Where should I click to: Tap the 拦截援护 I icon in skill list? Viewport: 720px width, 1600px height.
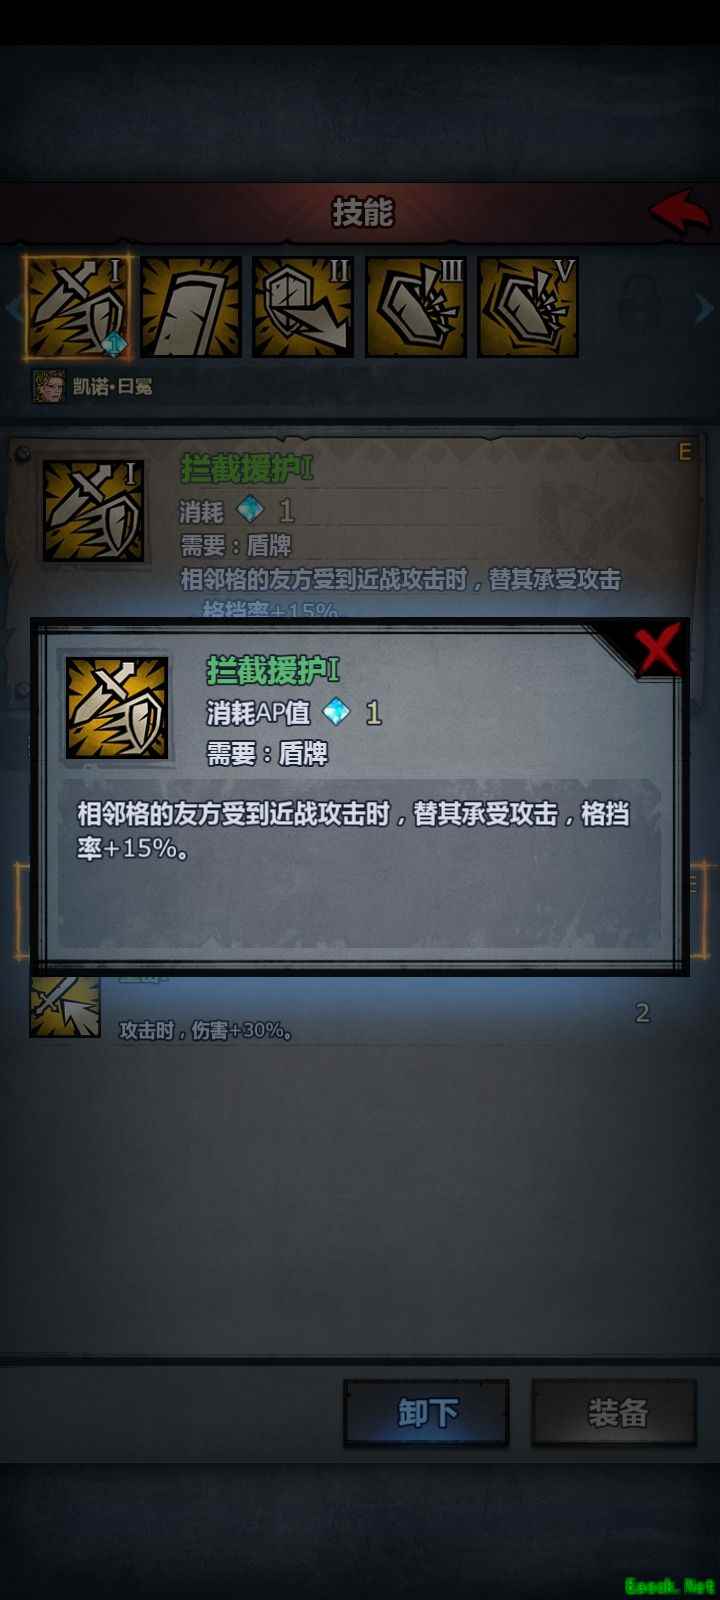[x=93, y=510]
